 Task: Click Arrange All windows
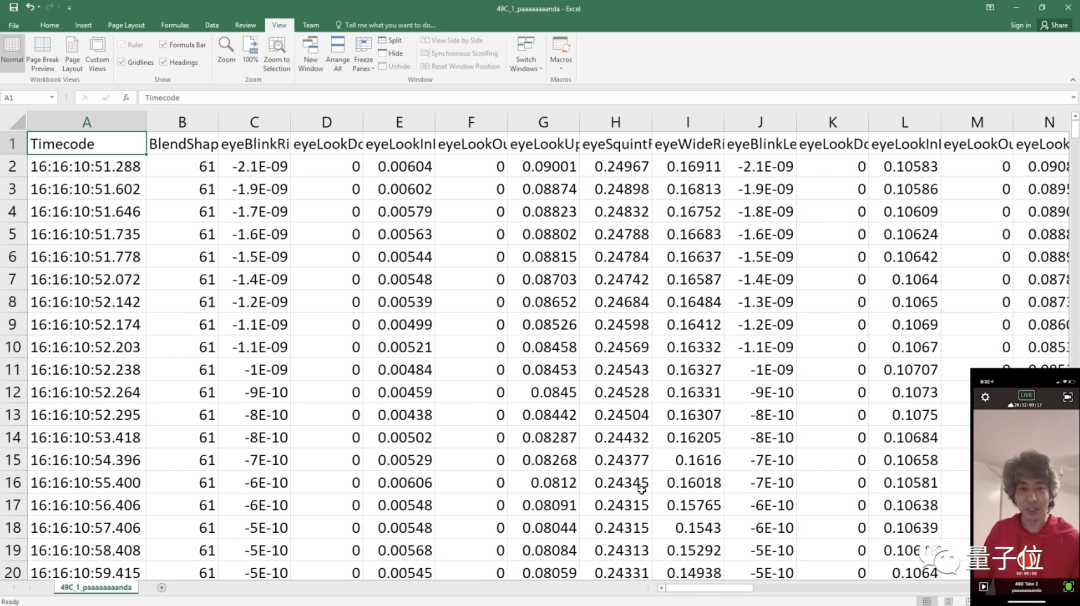[x=338, y=54]
